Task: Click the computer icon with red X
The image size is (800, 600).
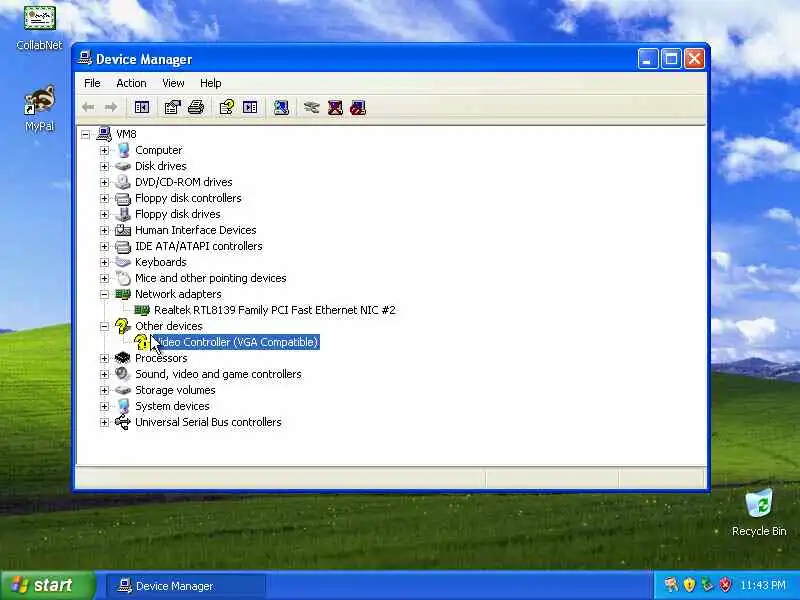Action: [335, 107]
